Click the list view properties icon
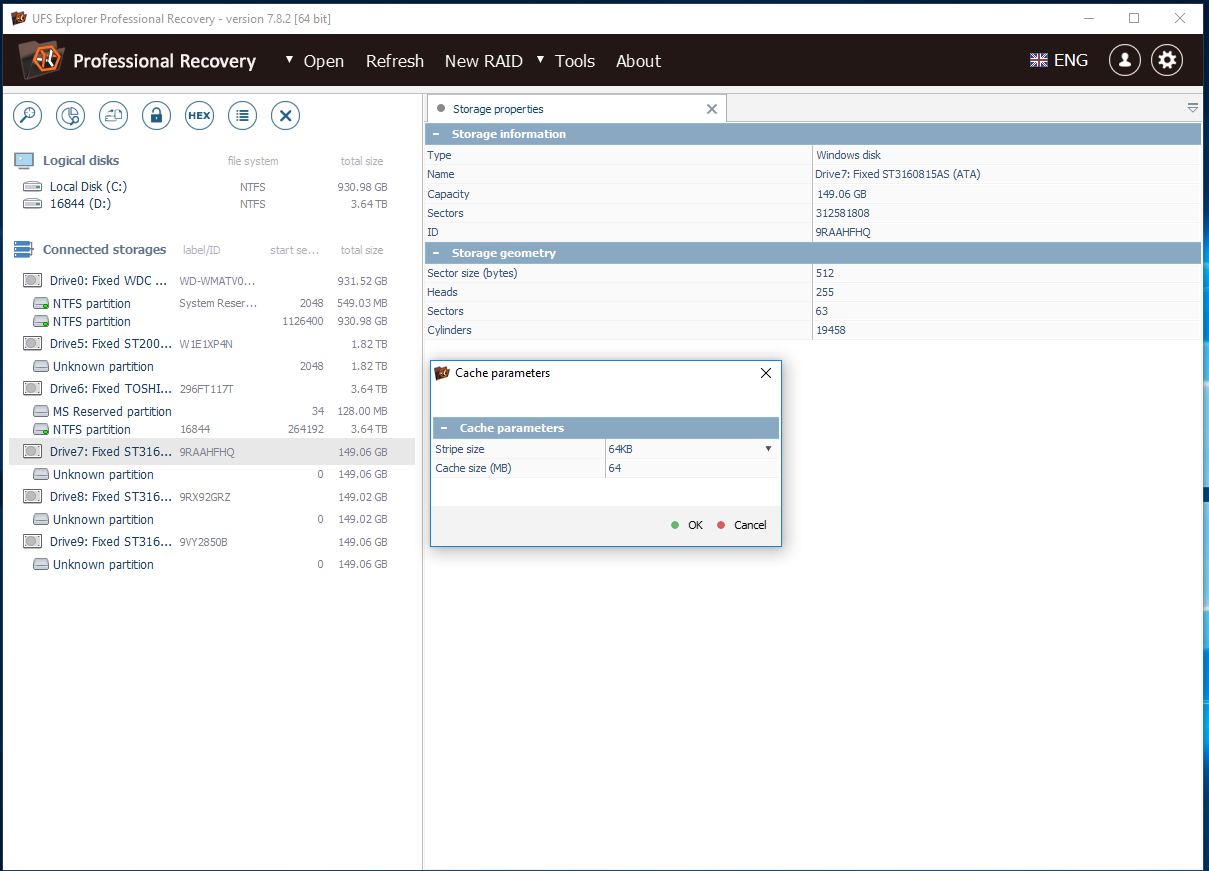Viewport: 1209px width, 871px height. coord(242,116)
